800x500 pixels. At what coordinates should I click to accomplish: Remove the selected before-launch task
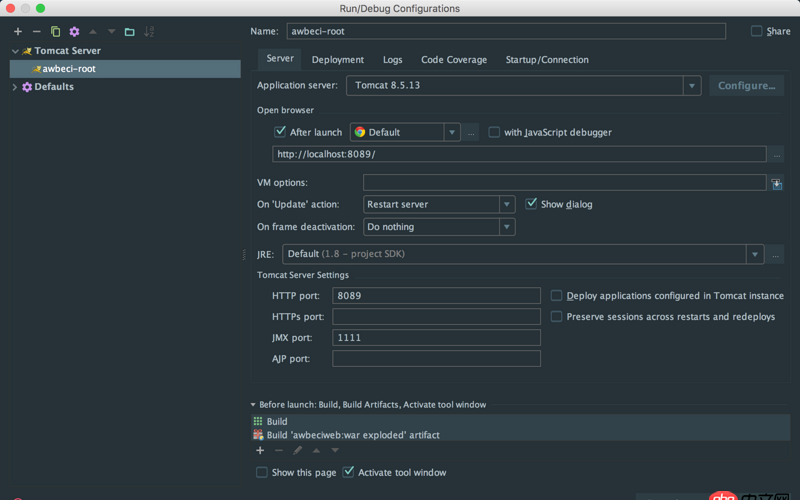279,451
